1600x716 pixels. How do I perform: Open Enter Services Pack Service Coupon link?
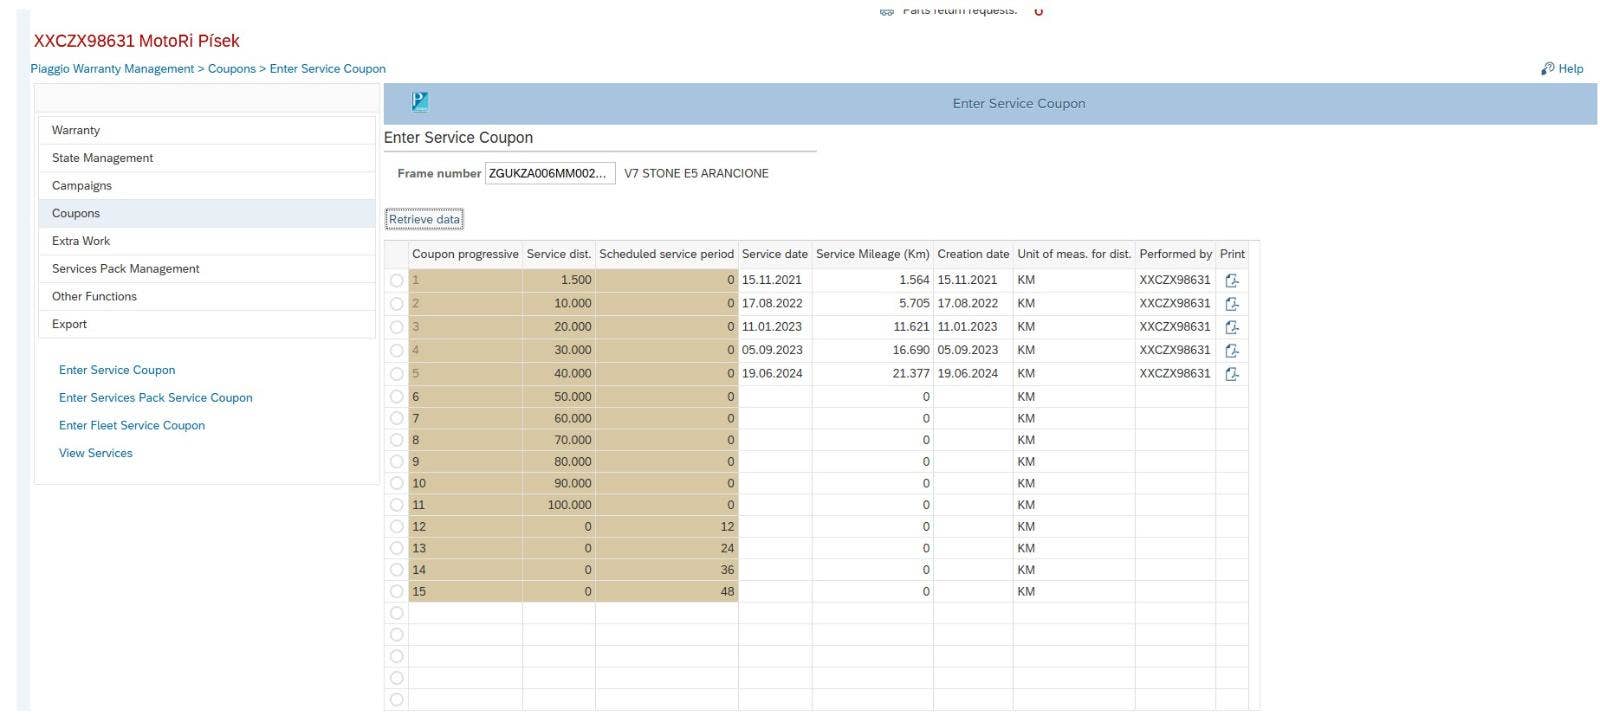[156, 398]
